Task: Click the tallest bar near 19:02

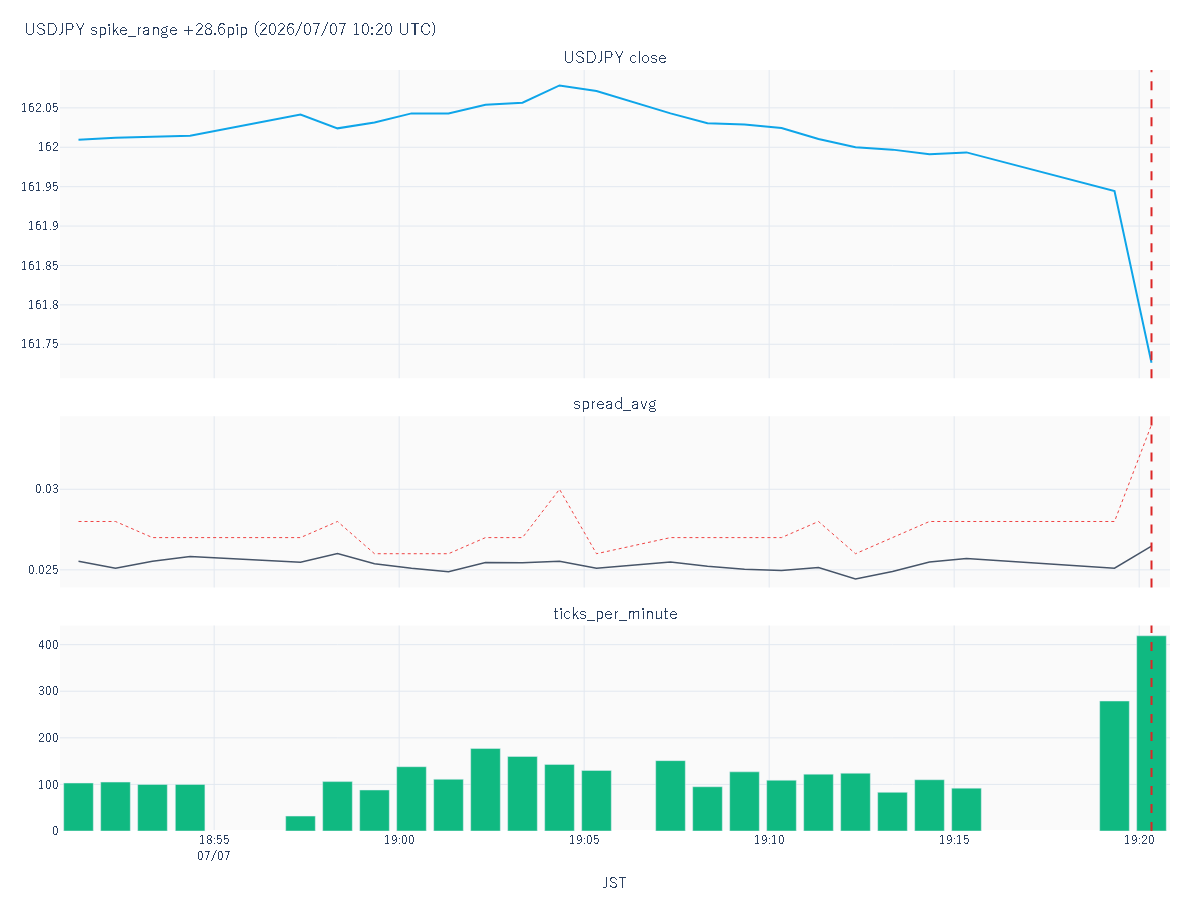Action: [485, 790]
